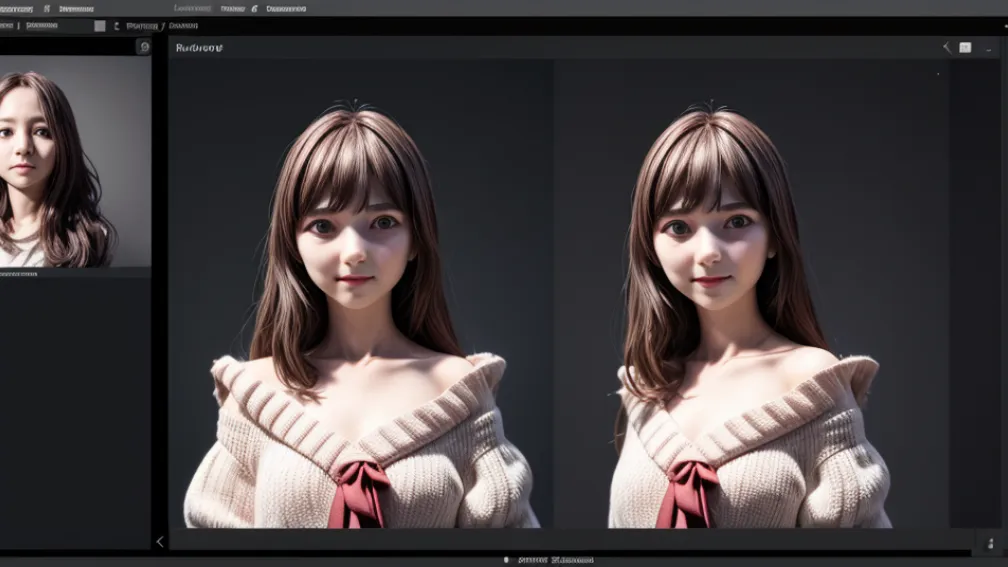
Task: Open the viewer panel title label
Action: [199, 48]
